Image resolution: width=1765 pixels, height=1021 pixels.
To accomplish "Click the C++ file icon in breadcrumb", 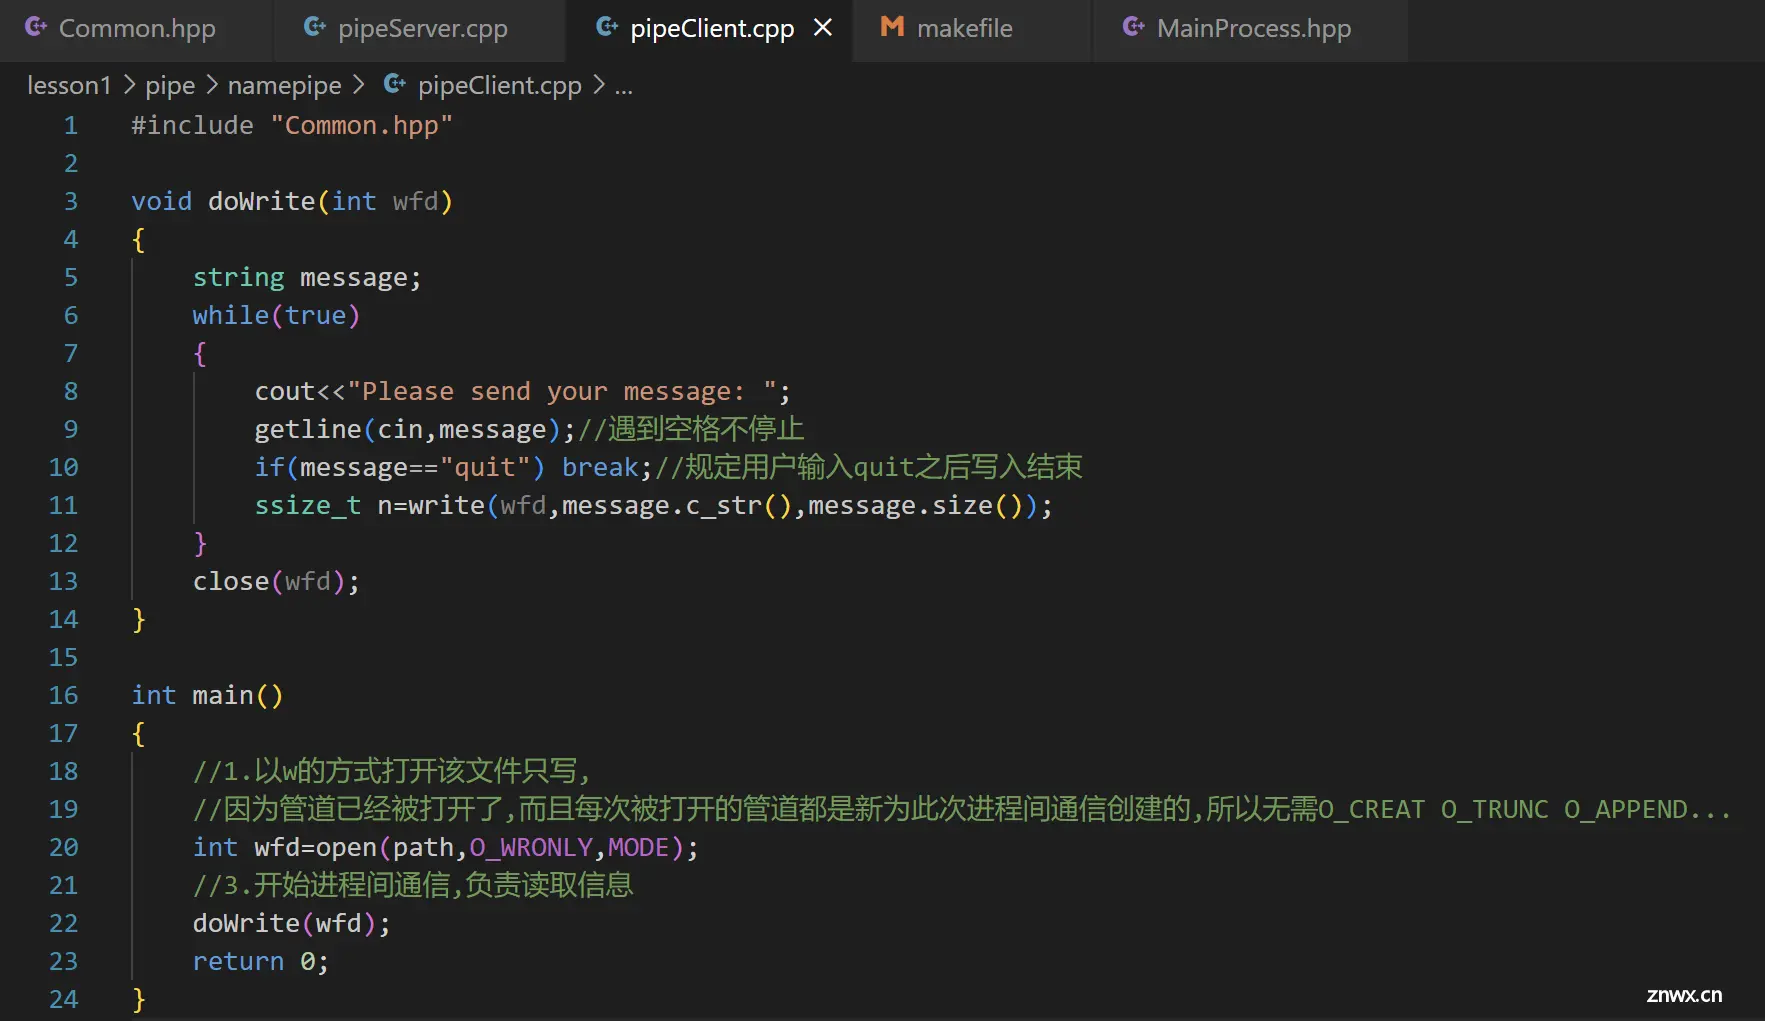I will 395,84.
